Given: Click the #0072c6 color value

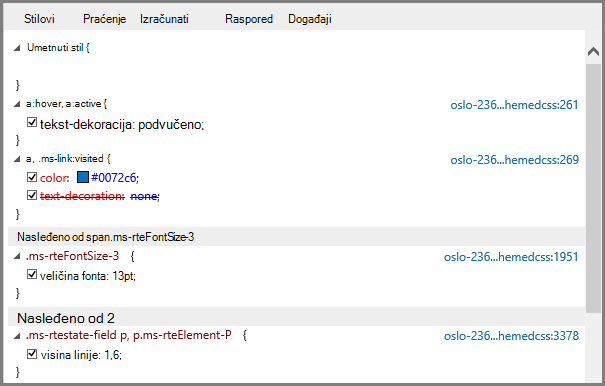Looking at the screenshot, I should (x=114, y=178).
